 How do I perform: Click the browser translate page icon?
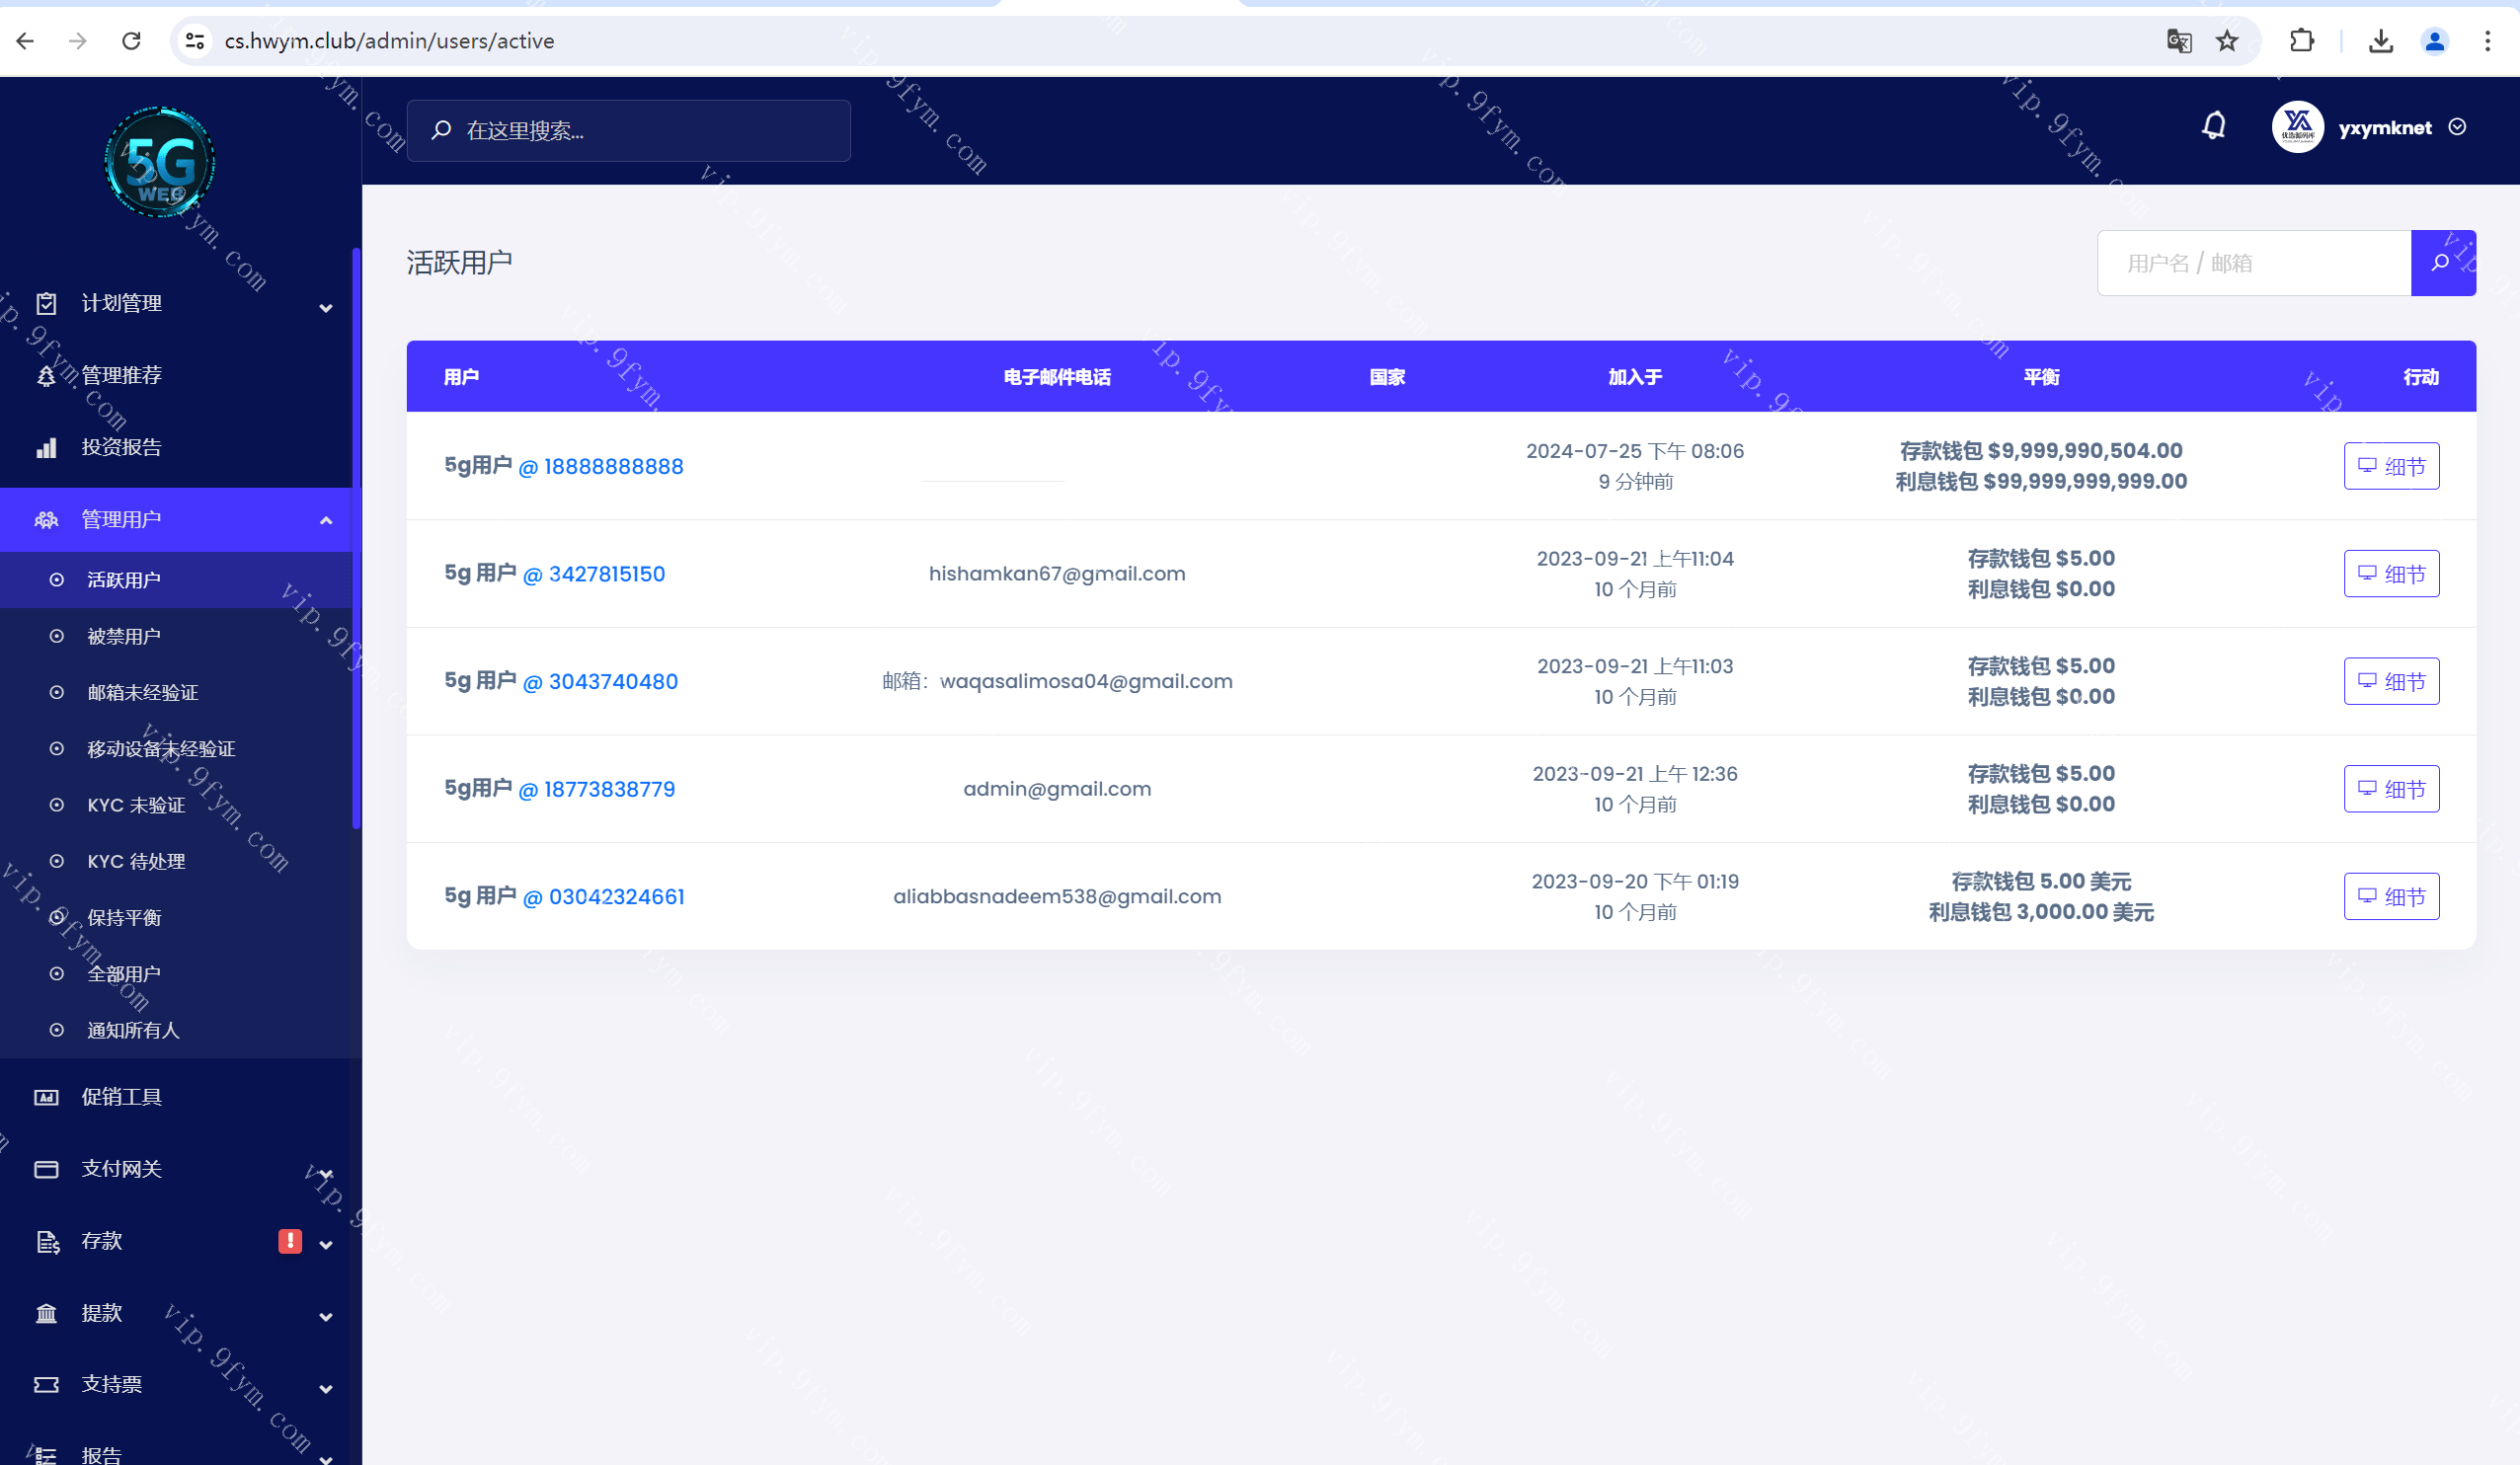pos(2178,41)
